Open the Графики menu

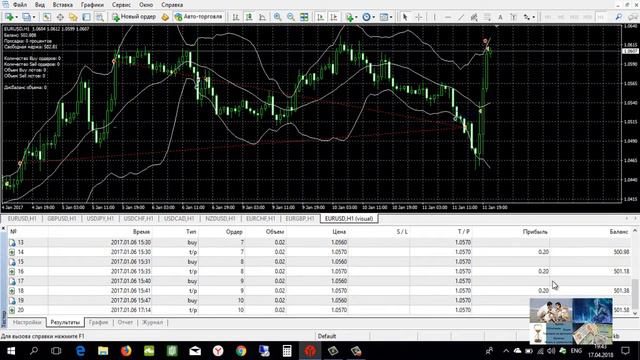tap(92, 5)
